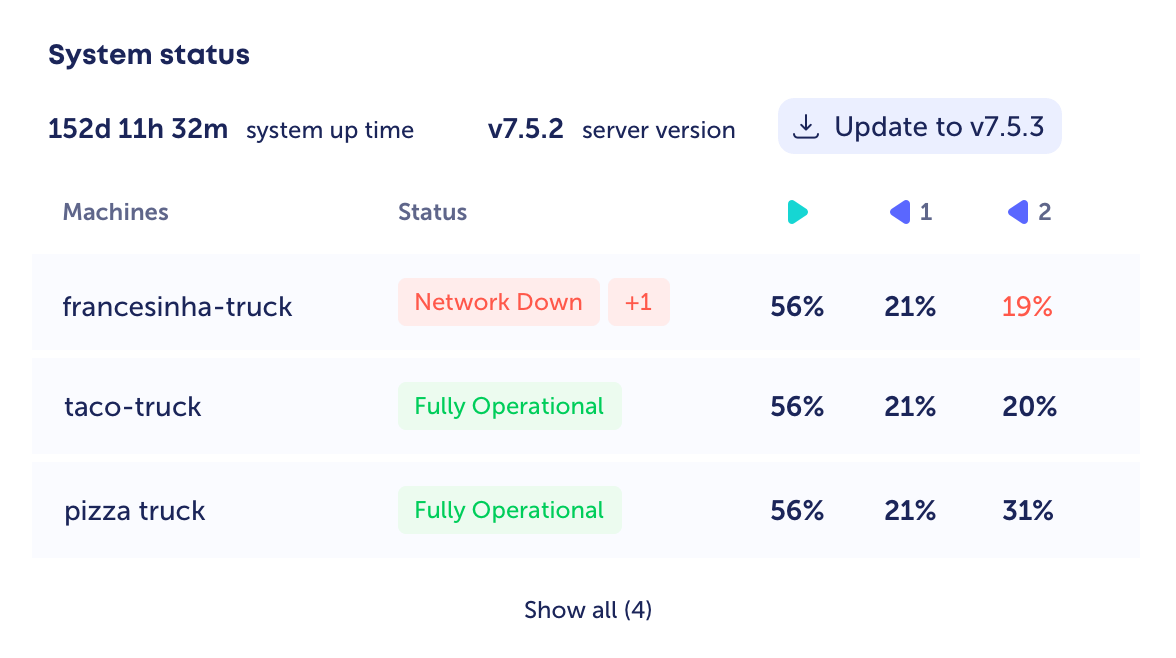Open the francesinha-truck machine row
1176x658 pixels.
click(x=177, y=306)
